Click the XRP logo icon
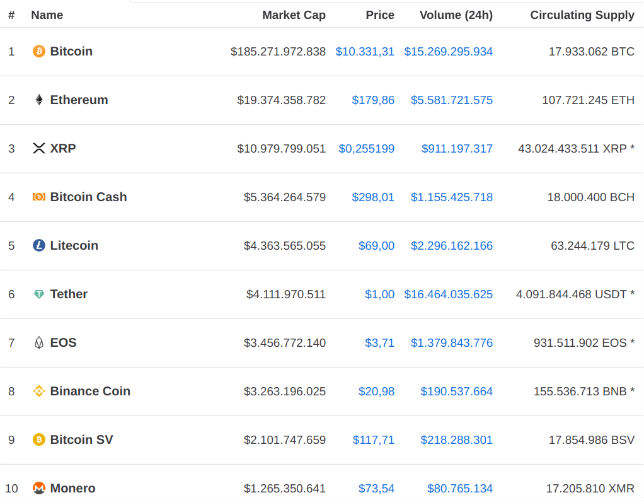 [39, 148]
